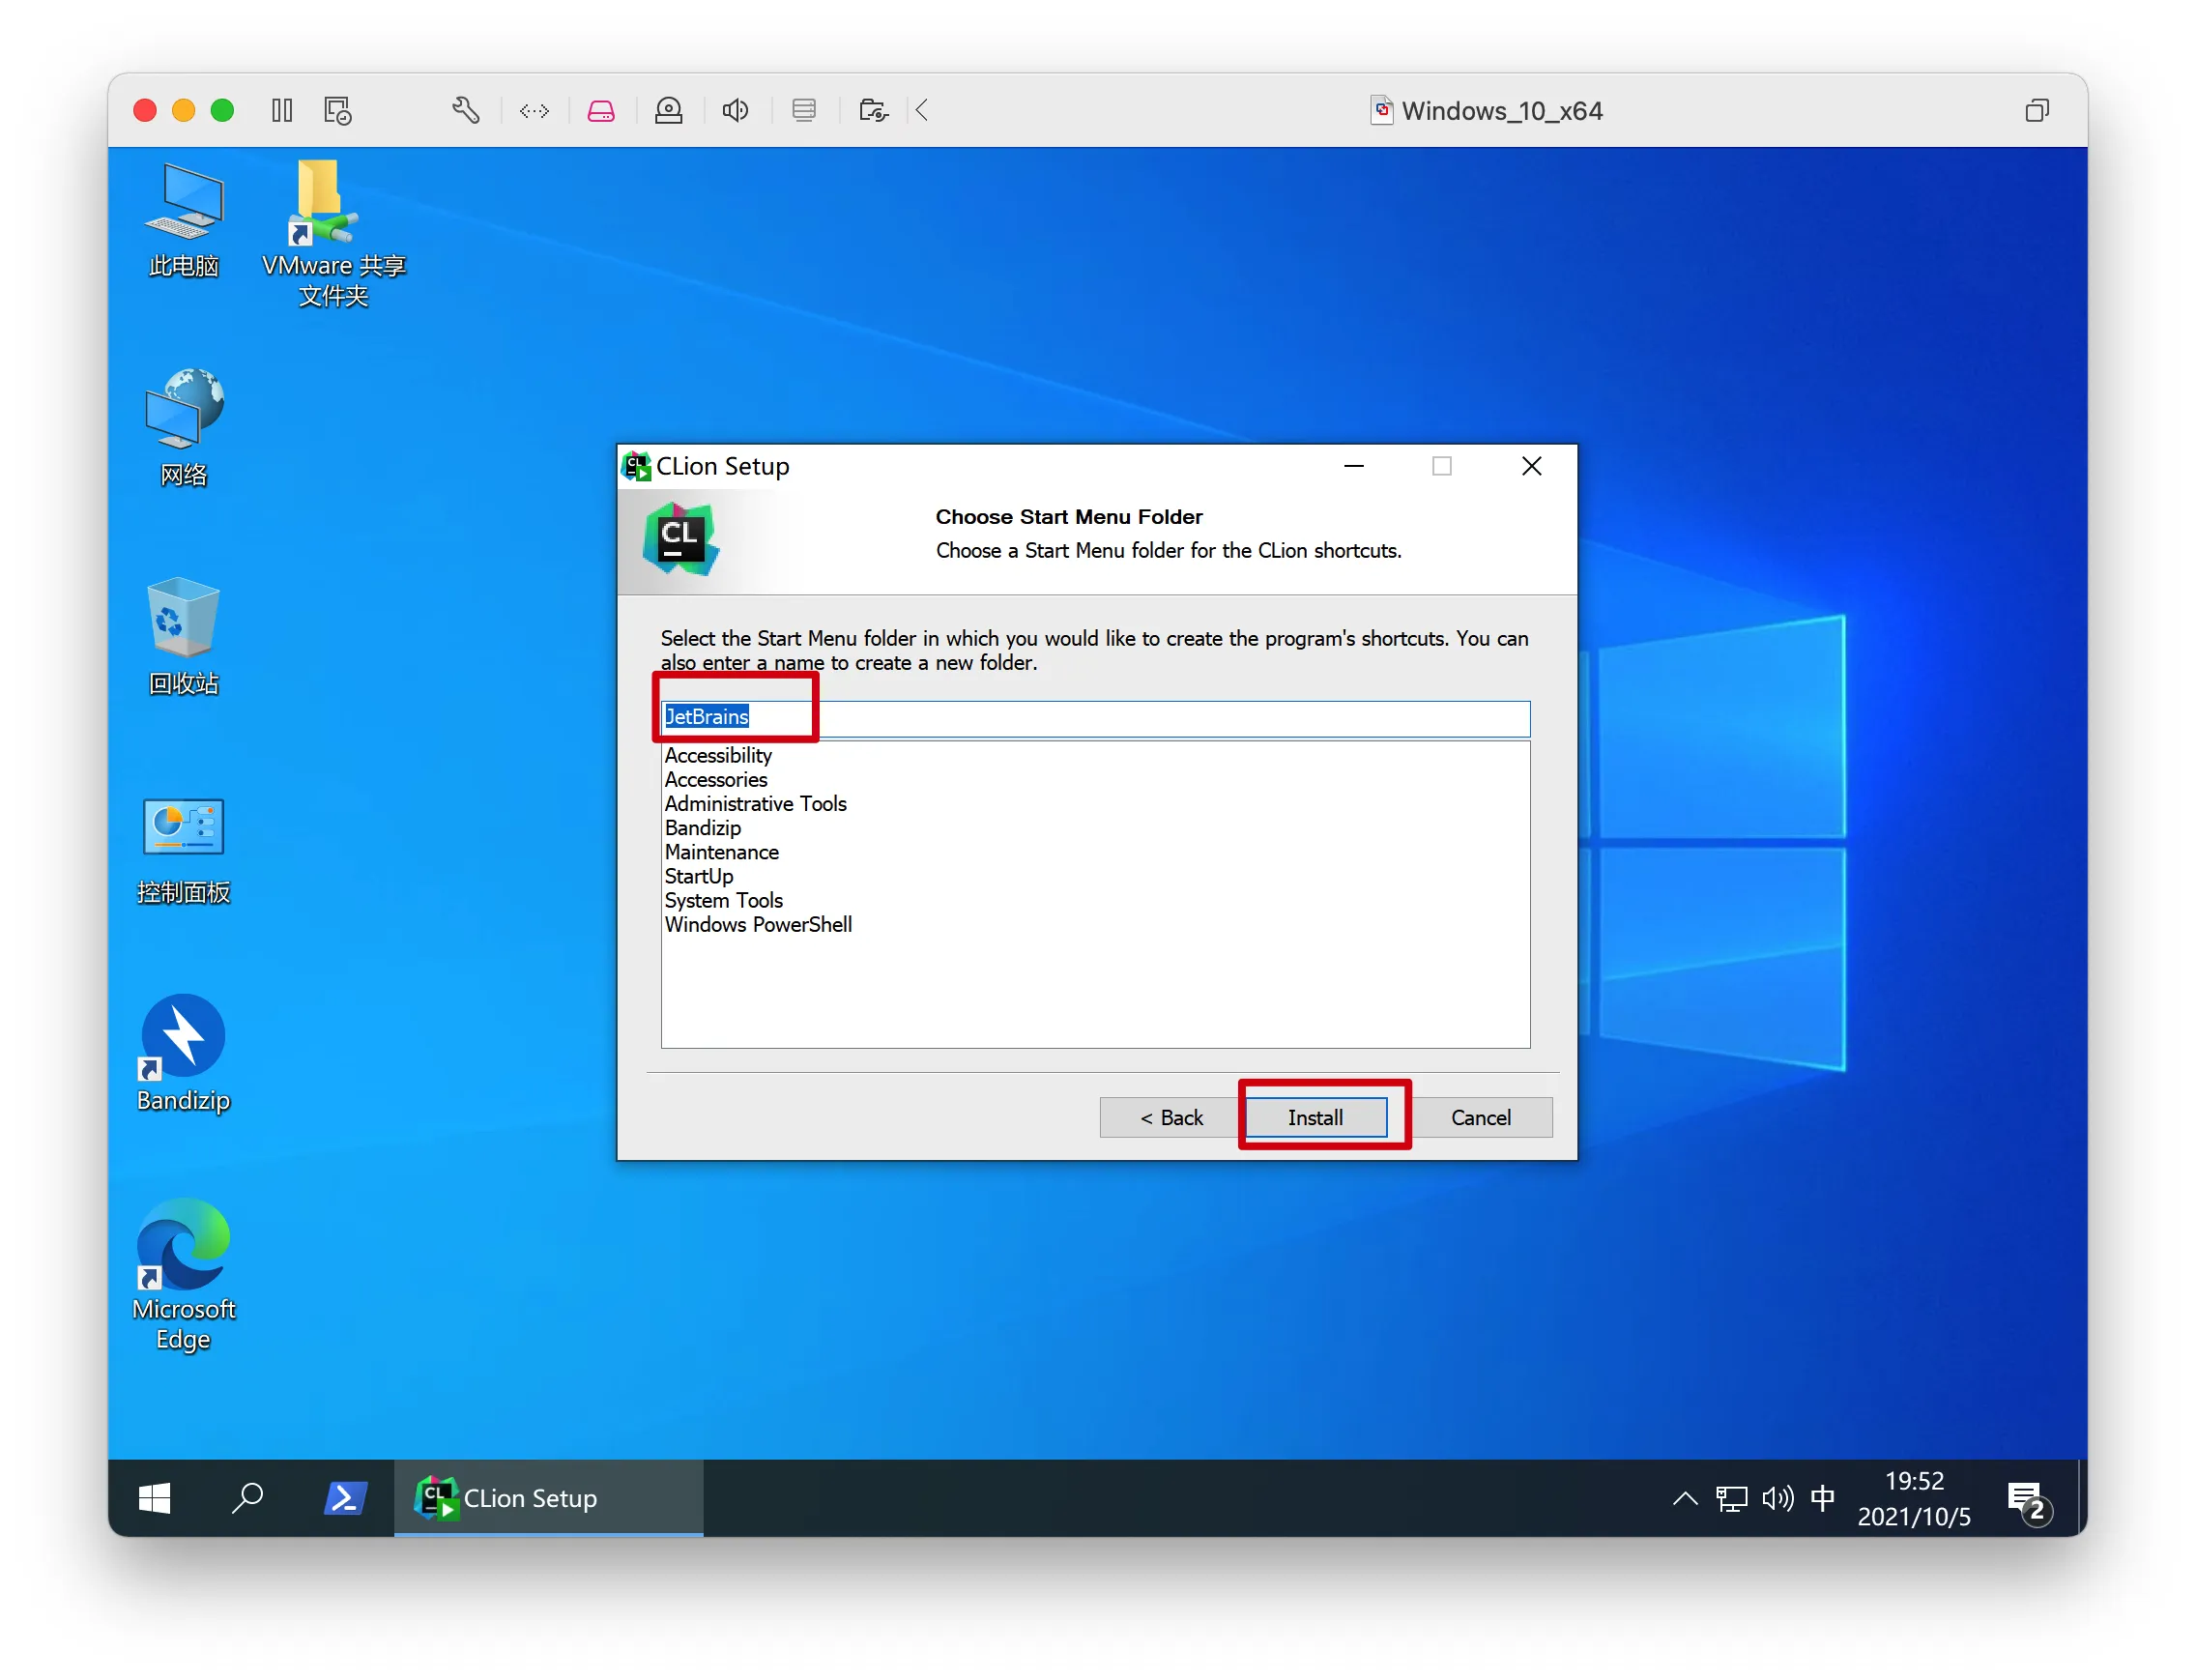Go back with the Back button
The width and height of the screenshot is (2196, 1680).
coord(1171,1117)
